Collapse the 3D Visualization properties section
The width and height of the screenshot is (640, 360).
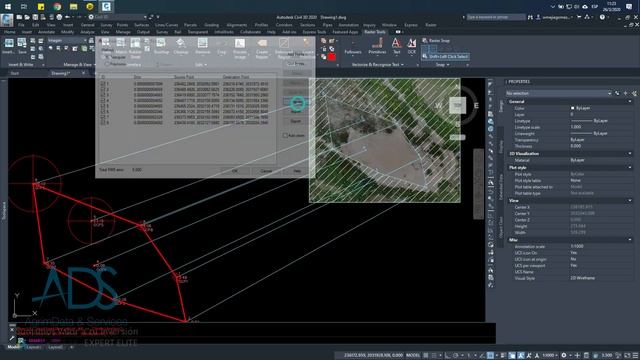pyautogui.click(x=629, y=153)
